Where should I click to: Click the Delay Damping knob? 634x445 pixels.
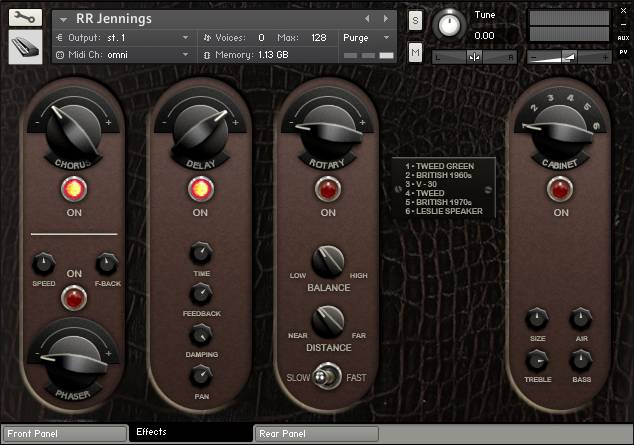click(x=201, y=335)
